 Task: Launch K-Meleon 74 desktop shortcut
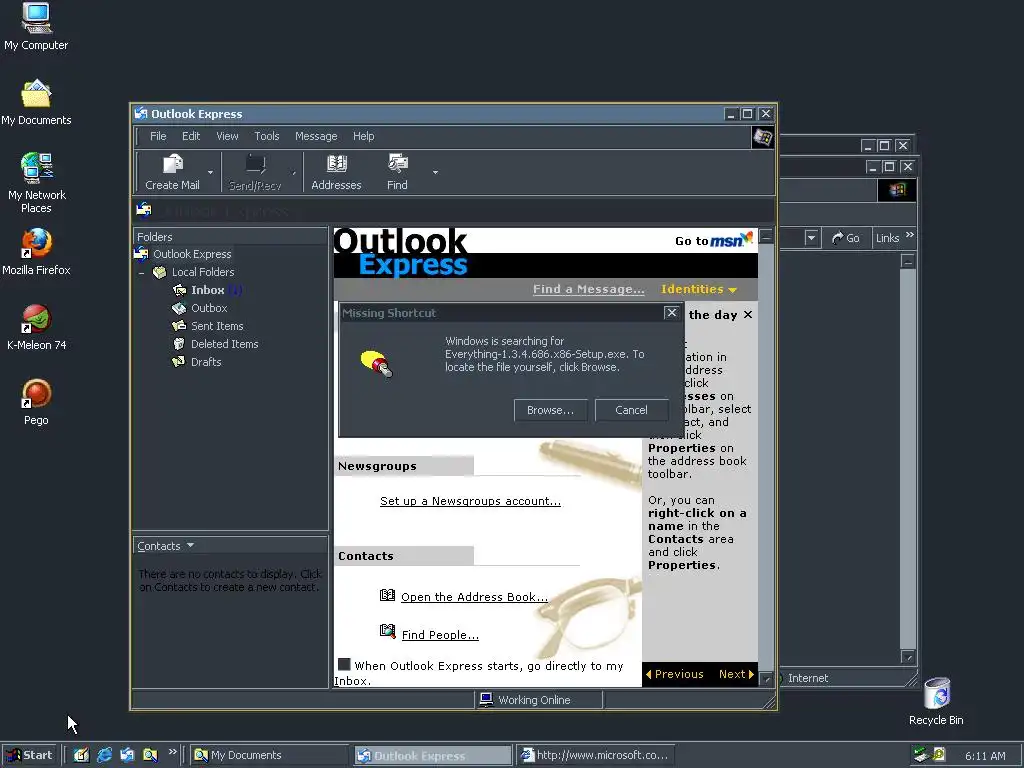point(36,327)
